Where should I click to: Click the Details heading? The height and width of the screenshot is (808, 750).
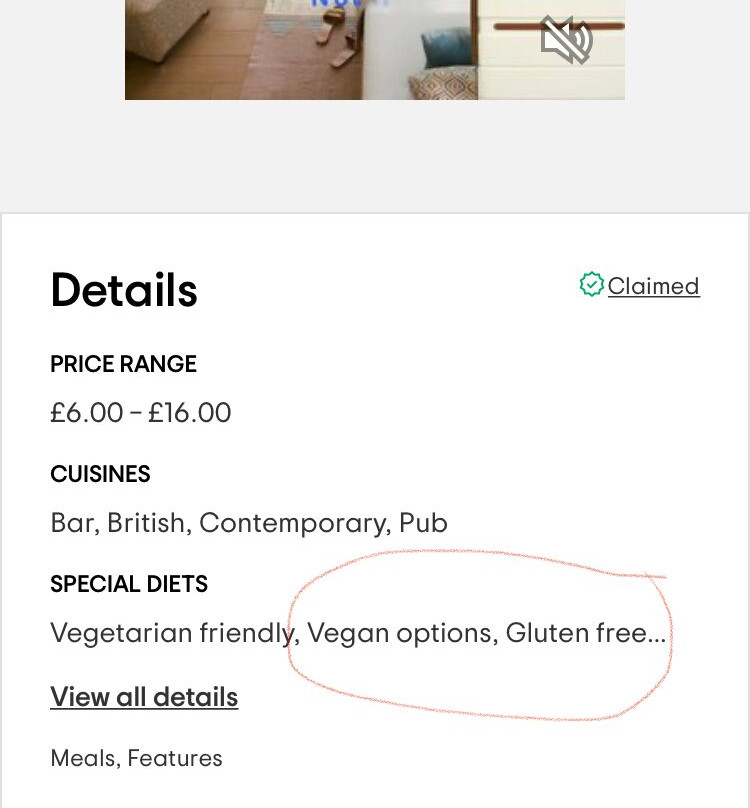pyautogui.click(x=124, y=290)
